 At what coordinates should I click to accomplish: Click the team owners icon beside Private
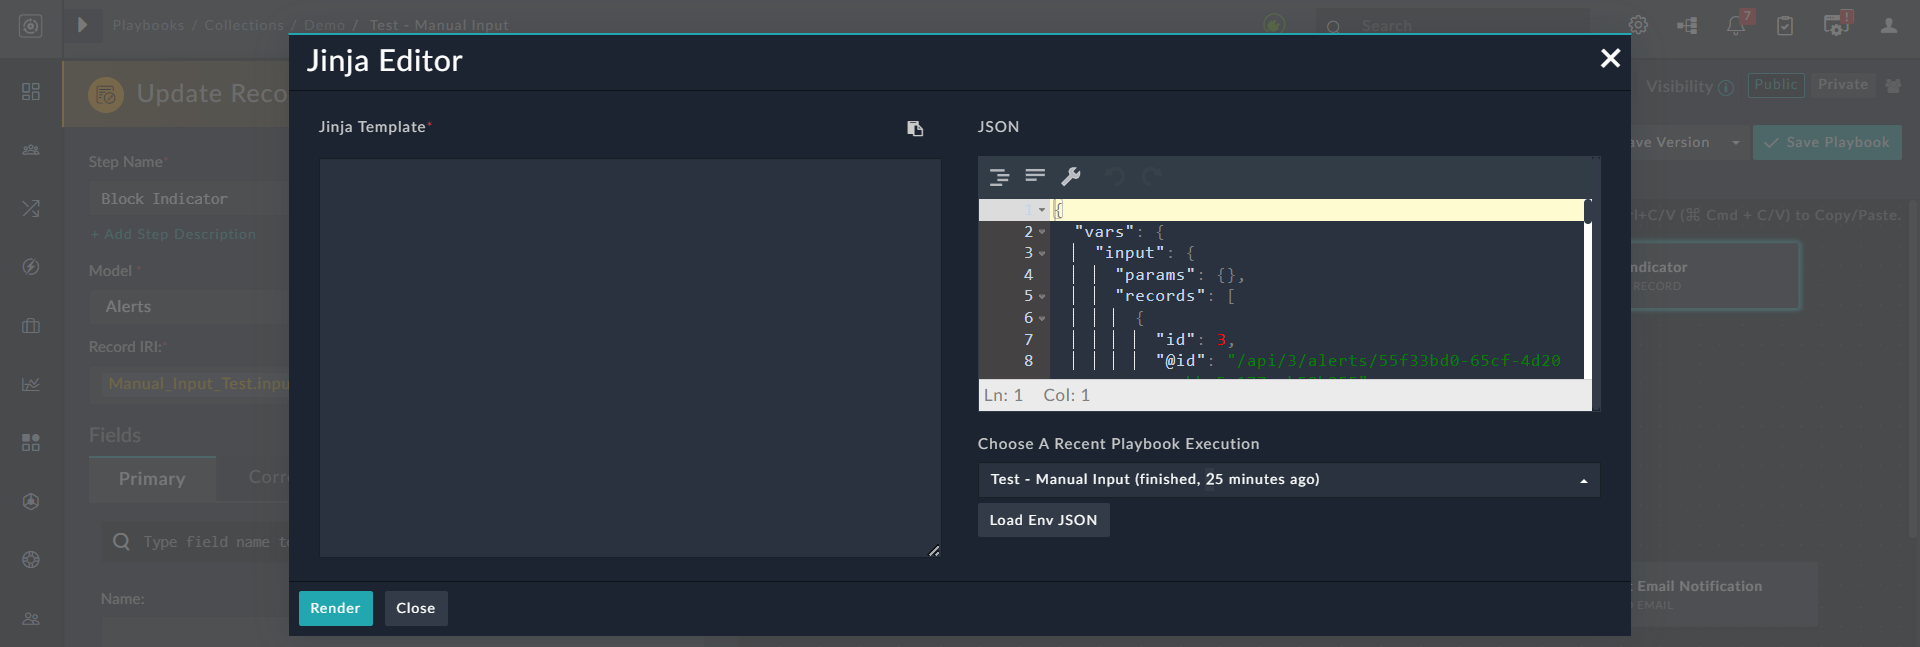[x=1893, y=86]
